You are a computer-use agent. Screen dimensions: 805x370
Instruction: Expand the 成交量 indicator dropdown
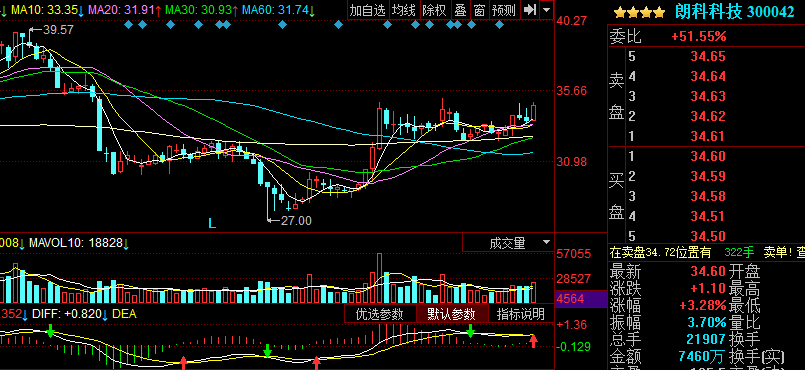(546, 242)
